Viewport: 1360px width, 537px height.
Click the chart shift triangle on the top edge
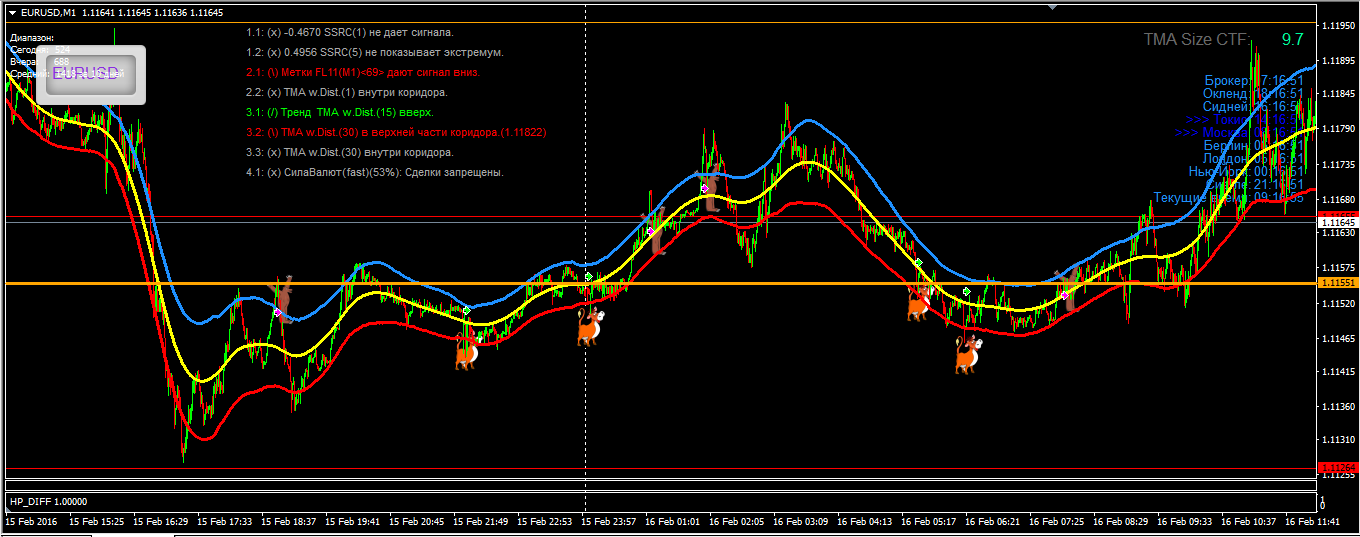[x=1052, y=6]
